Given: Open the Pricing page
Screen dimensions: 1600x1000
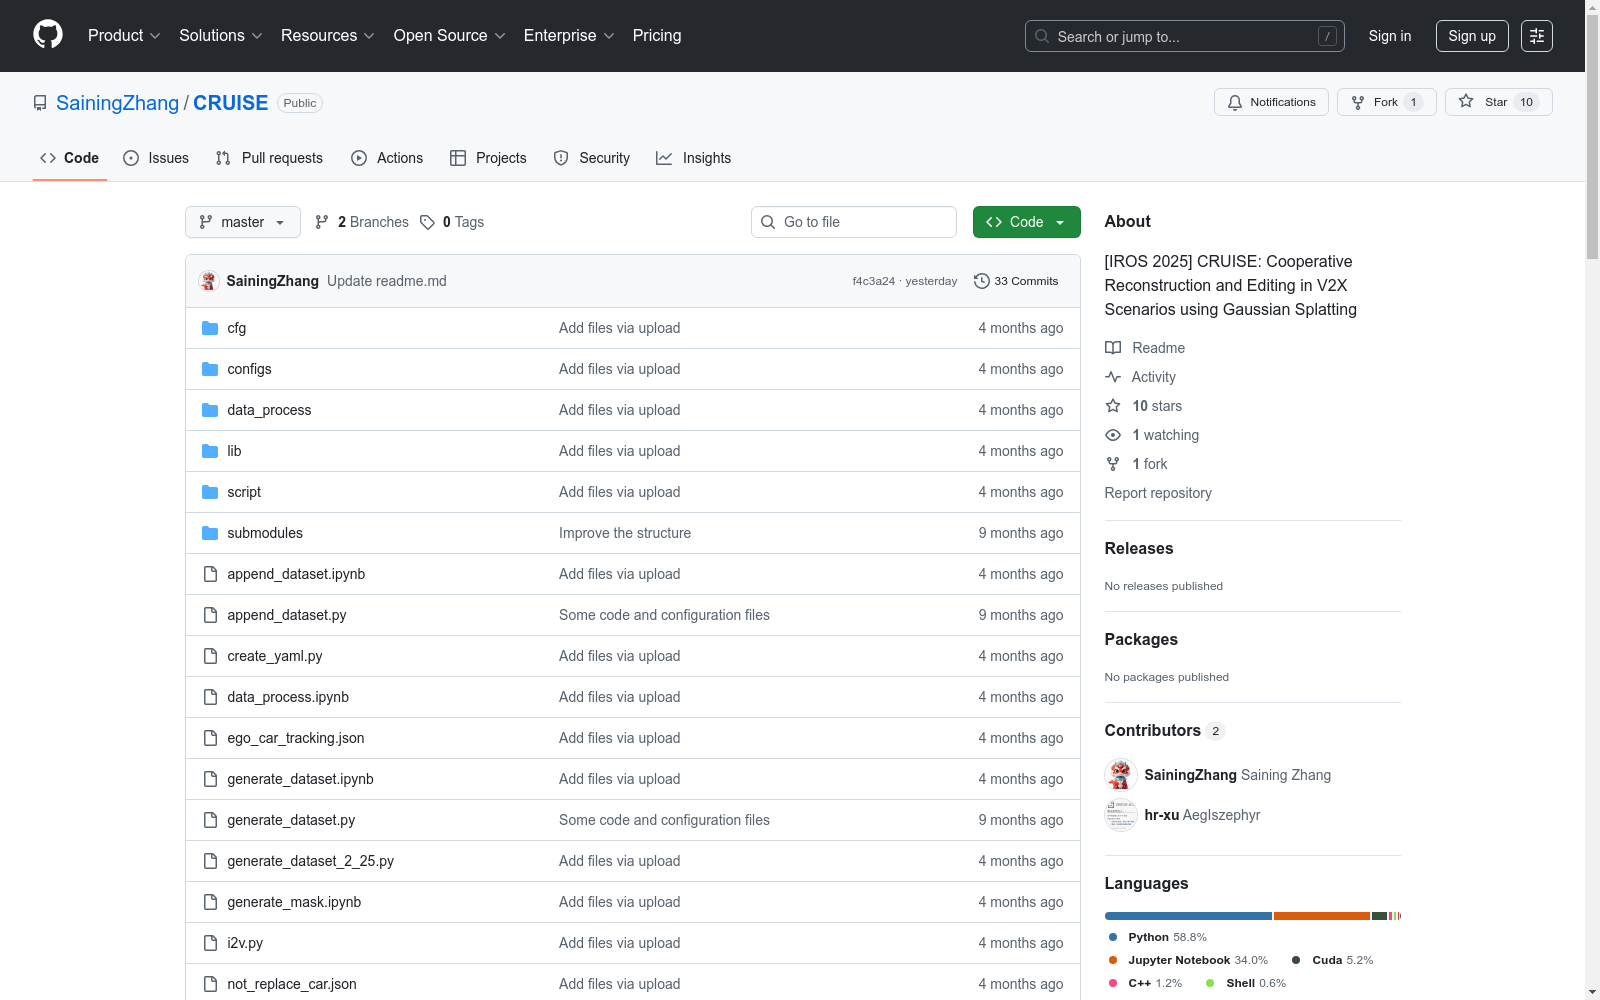Looking at the screenshot, I should (x=657, y=36).
